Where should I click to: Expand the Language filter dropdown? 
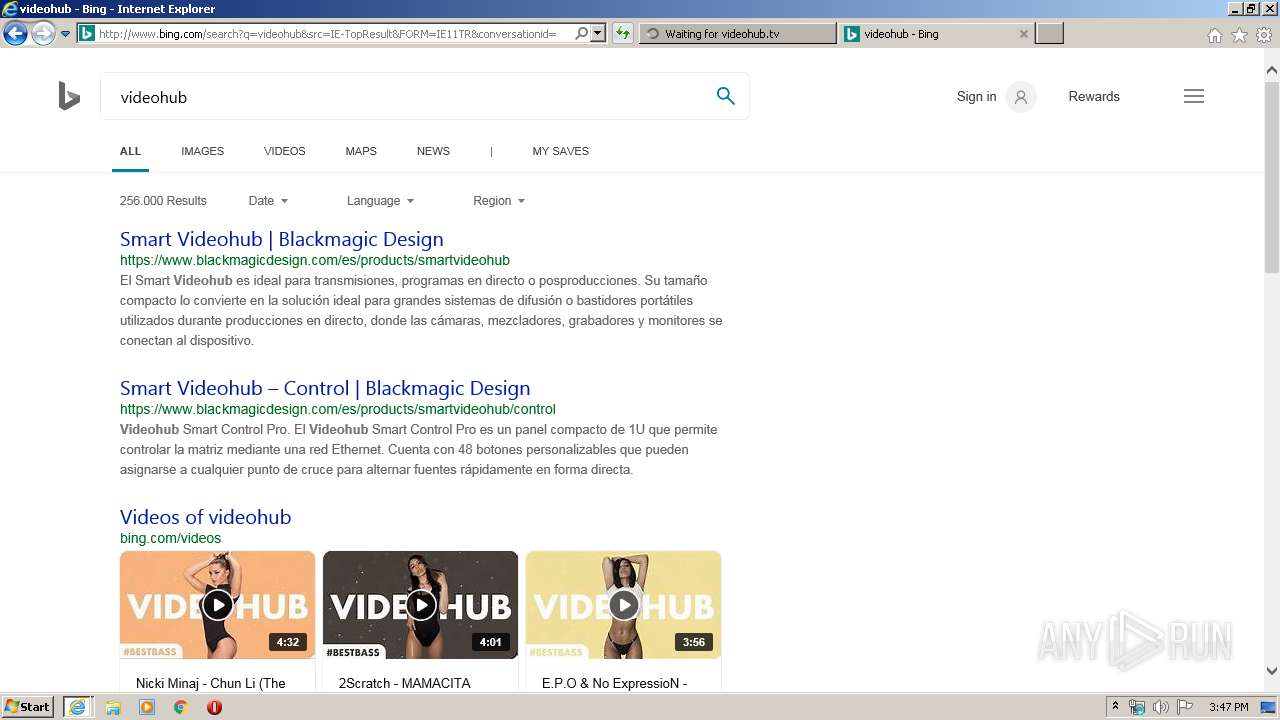[x=380, y=201]
